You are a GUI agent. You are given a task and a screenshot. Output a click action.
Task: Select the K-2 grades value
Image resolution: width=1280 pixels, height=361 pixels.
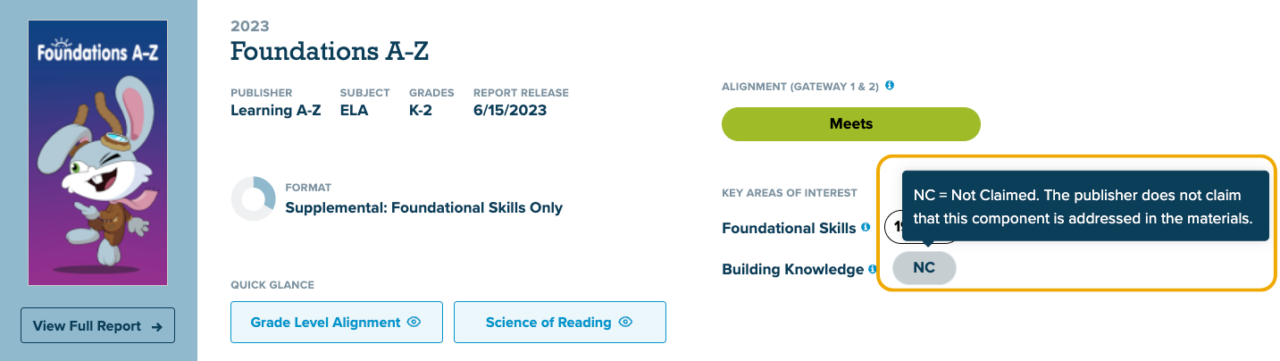(x=420, y=111)
